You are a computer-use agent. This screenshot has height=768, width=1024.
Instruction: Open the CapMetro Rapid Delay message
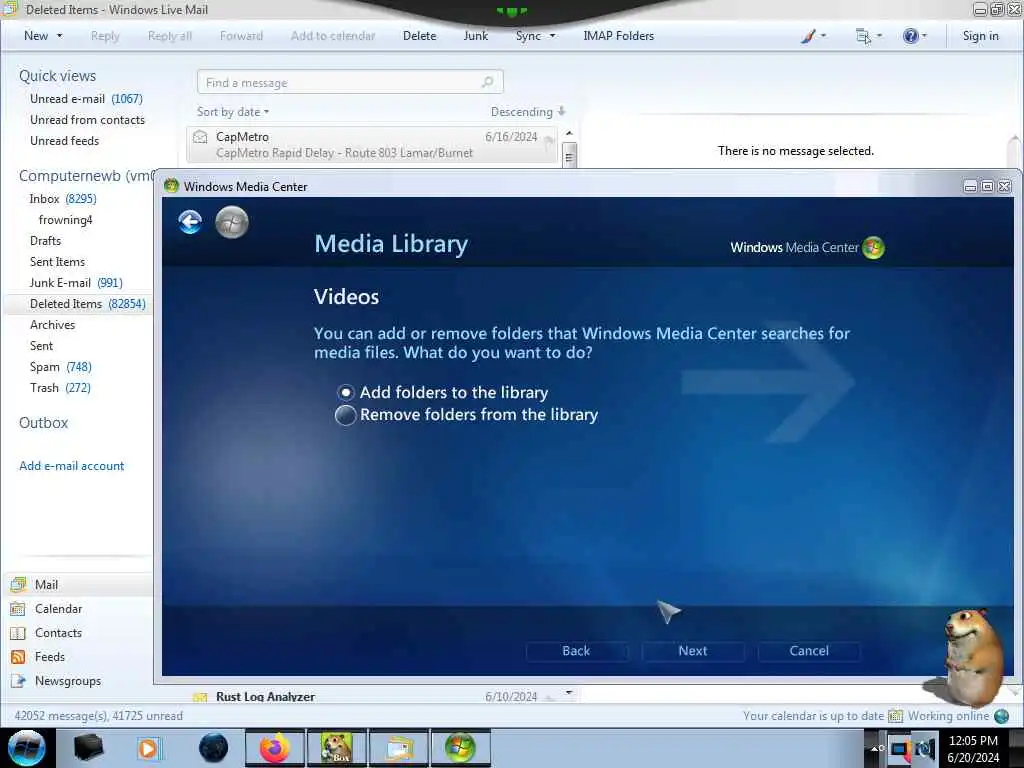click(372, 144)
